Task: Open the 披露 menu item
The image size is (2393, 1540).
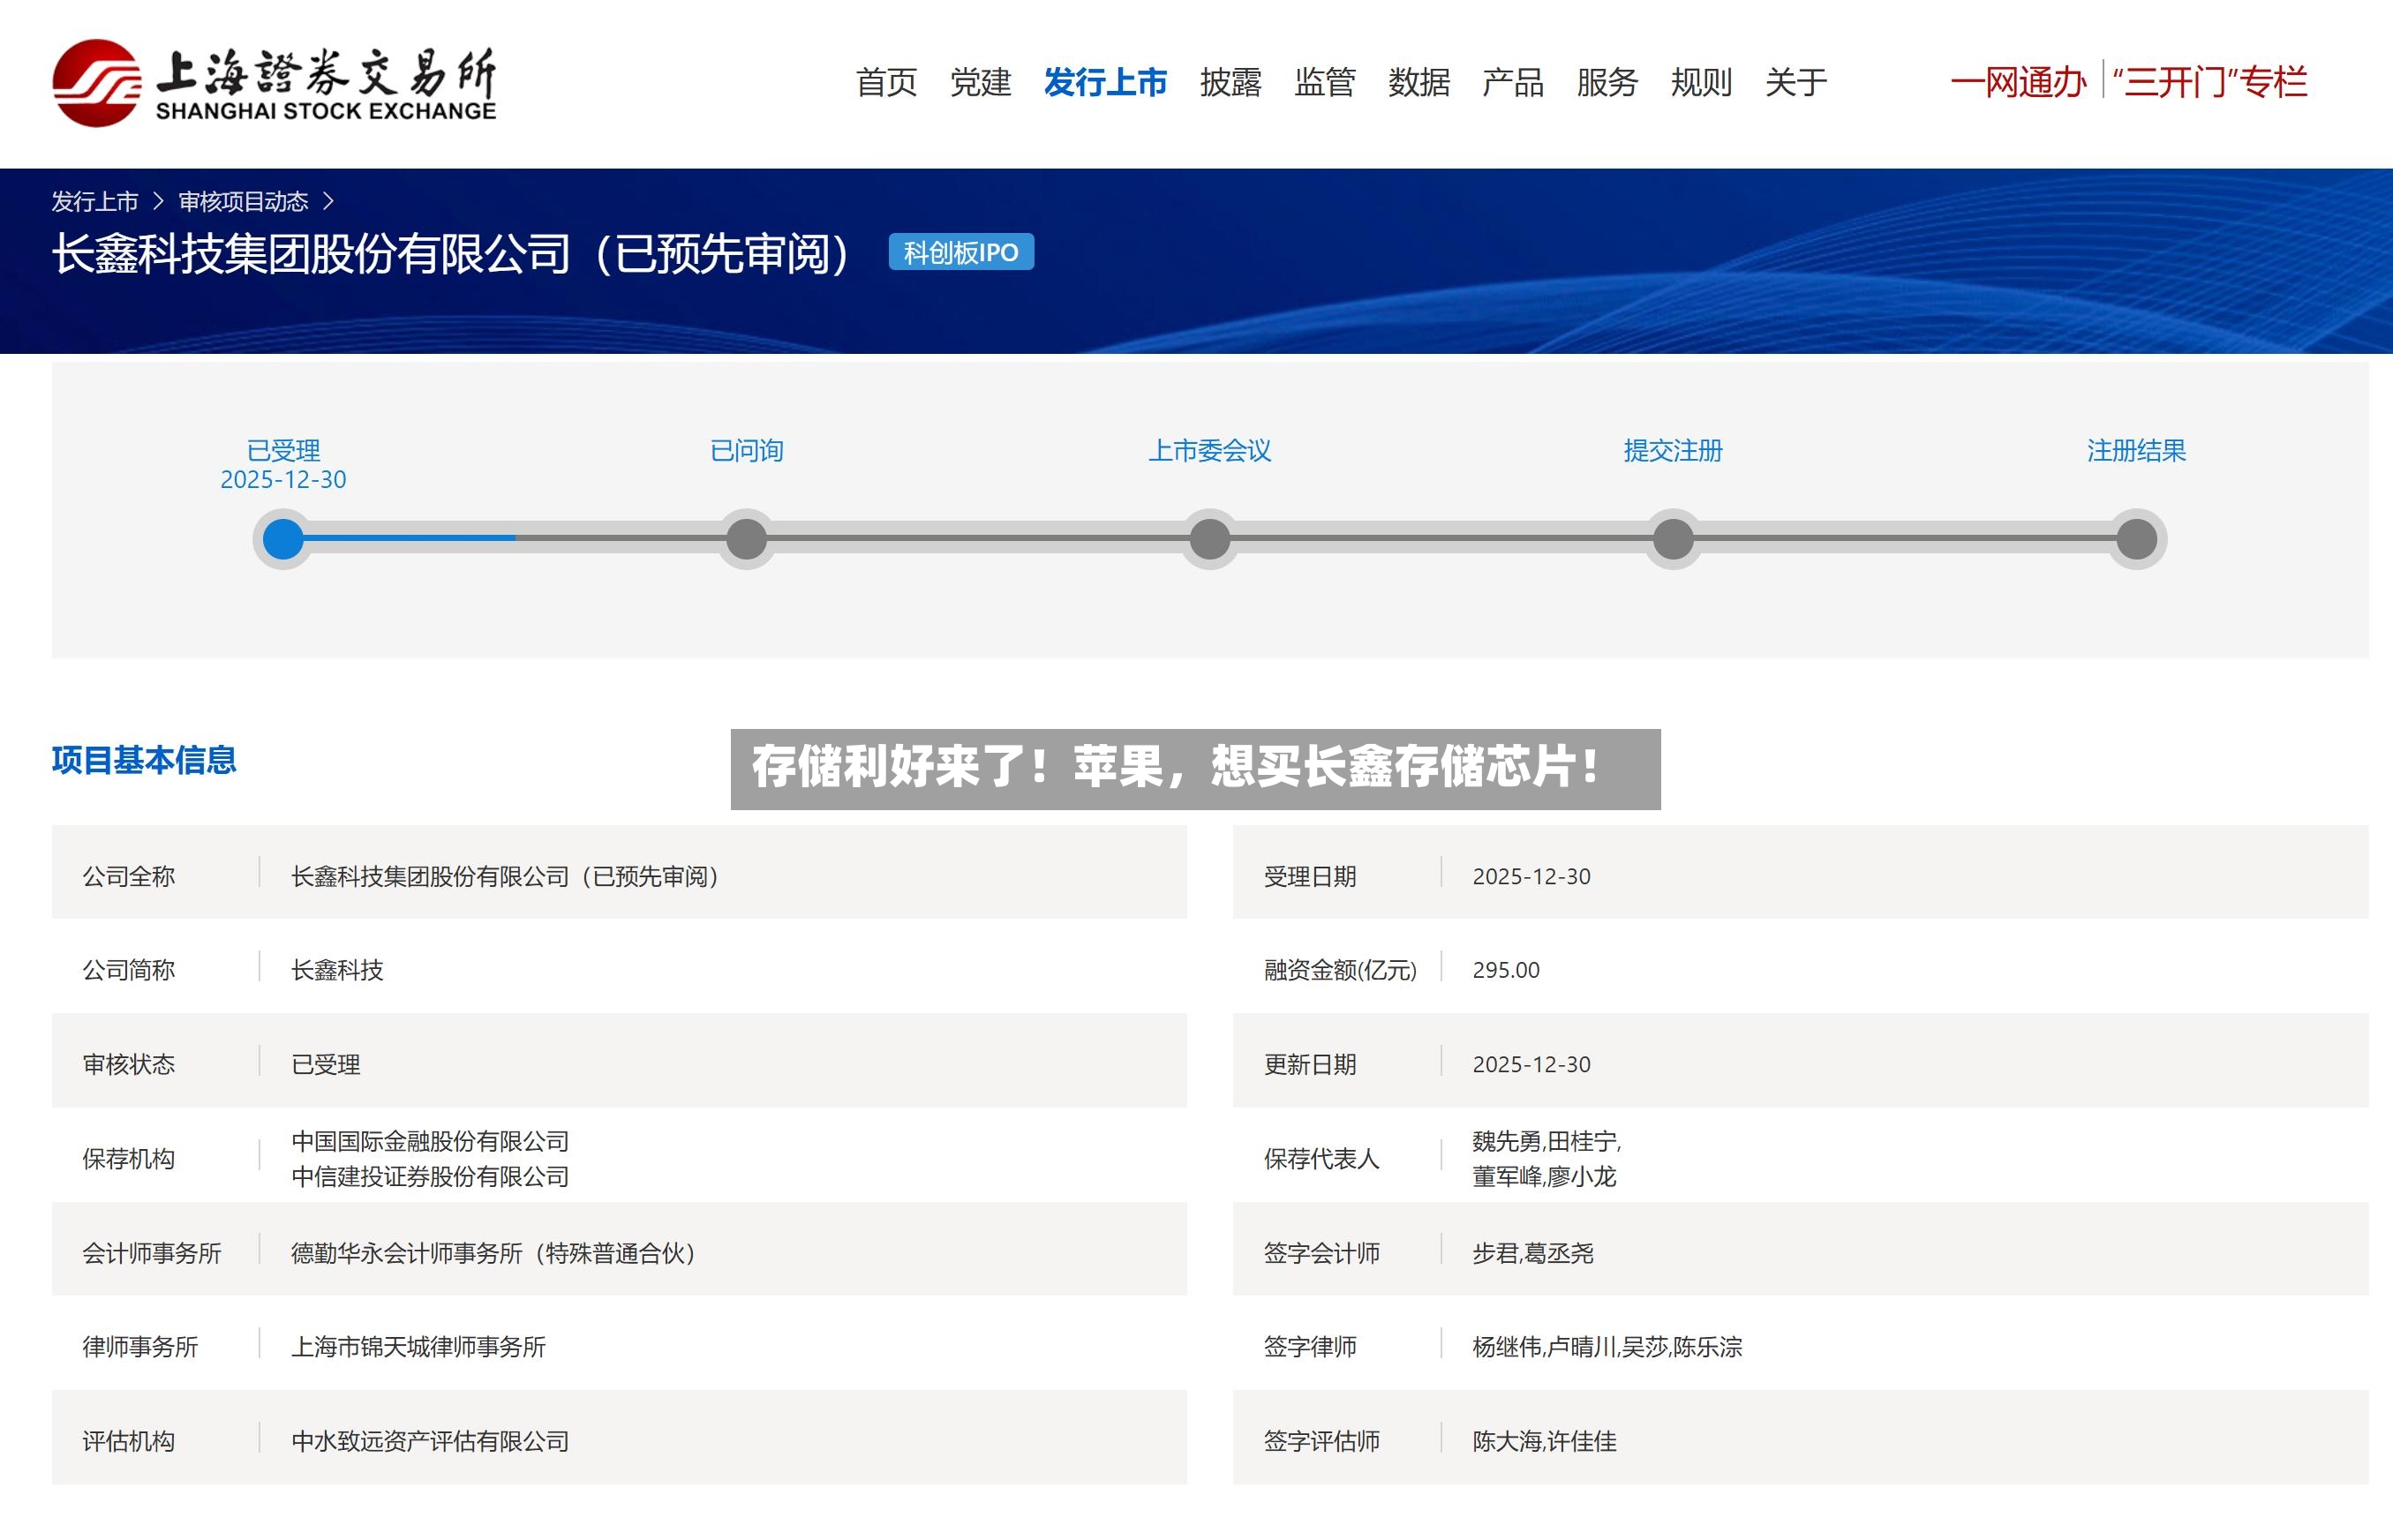Action: click(1230, 82)
